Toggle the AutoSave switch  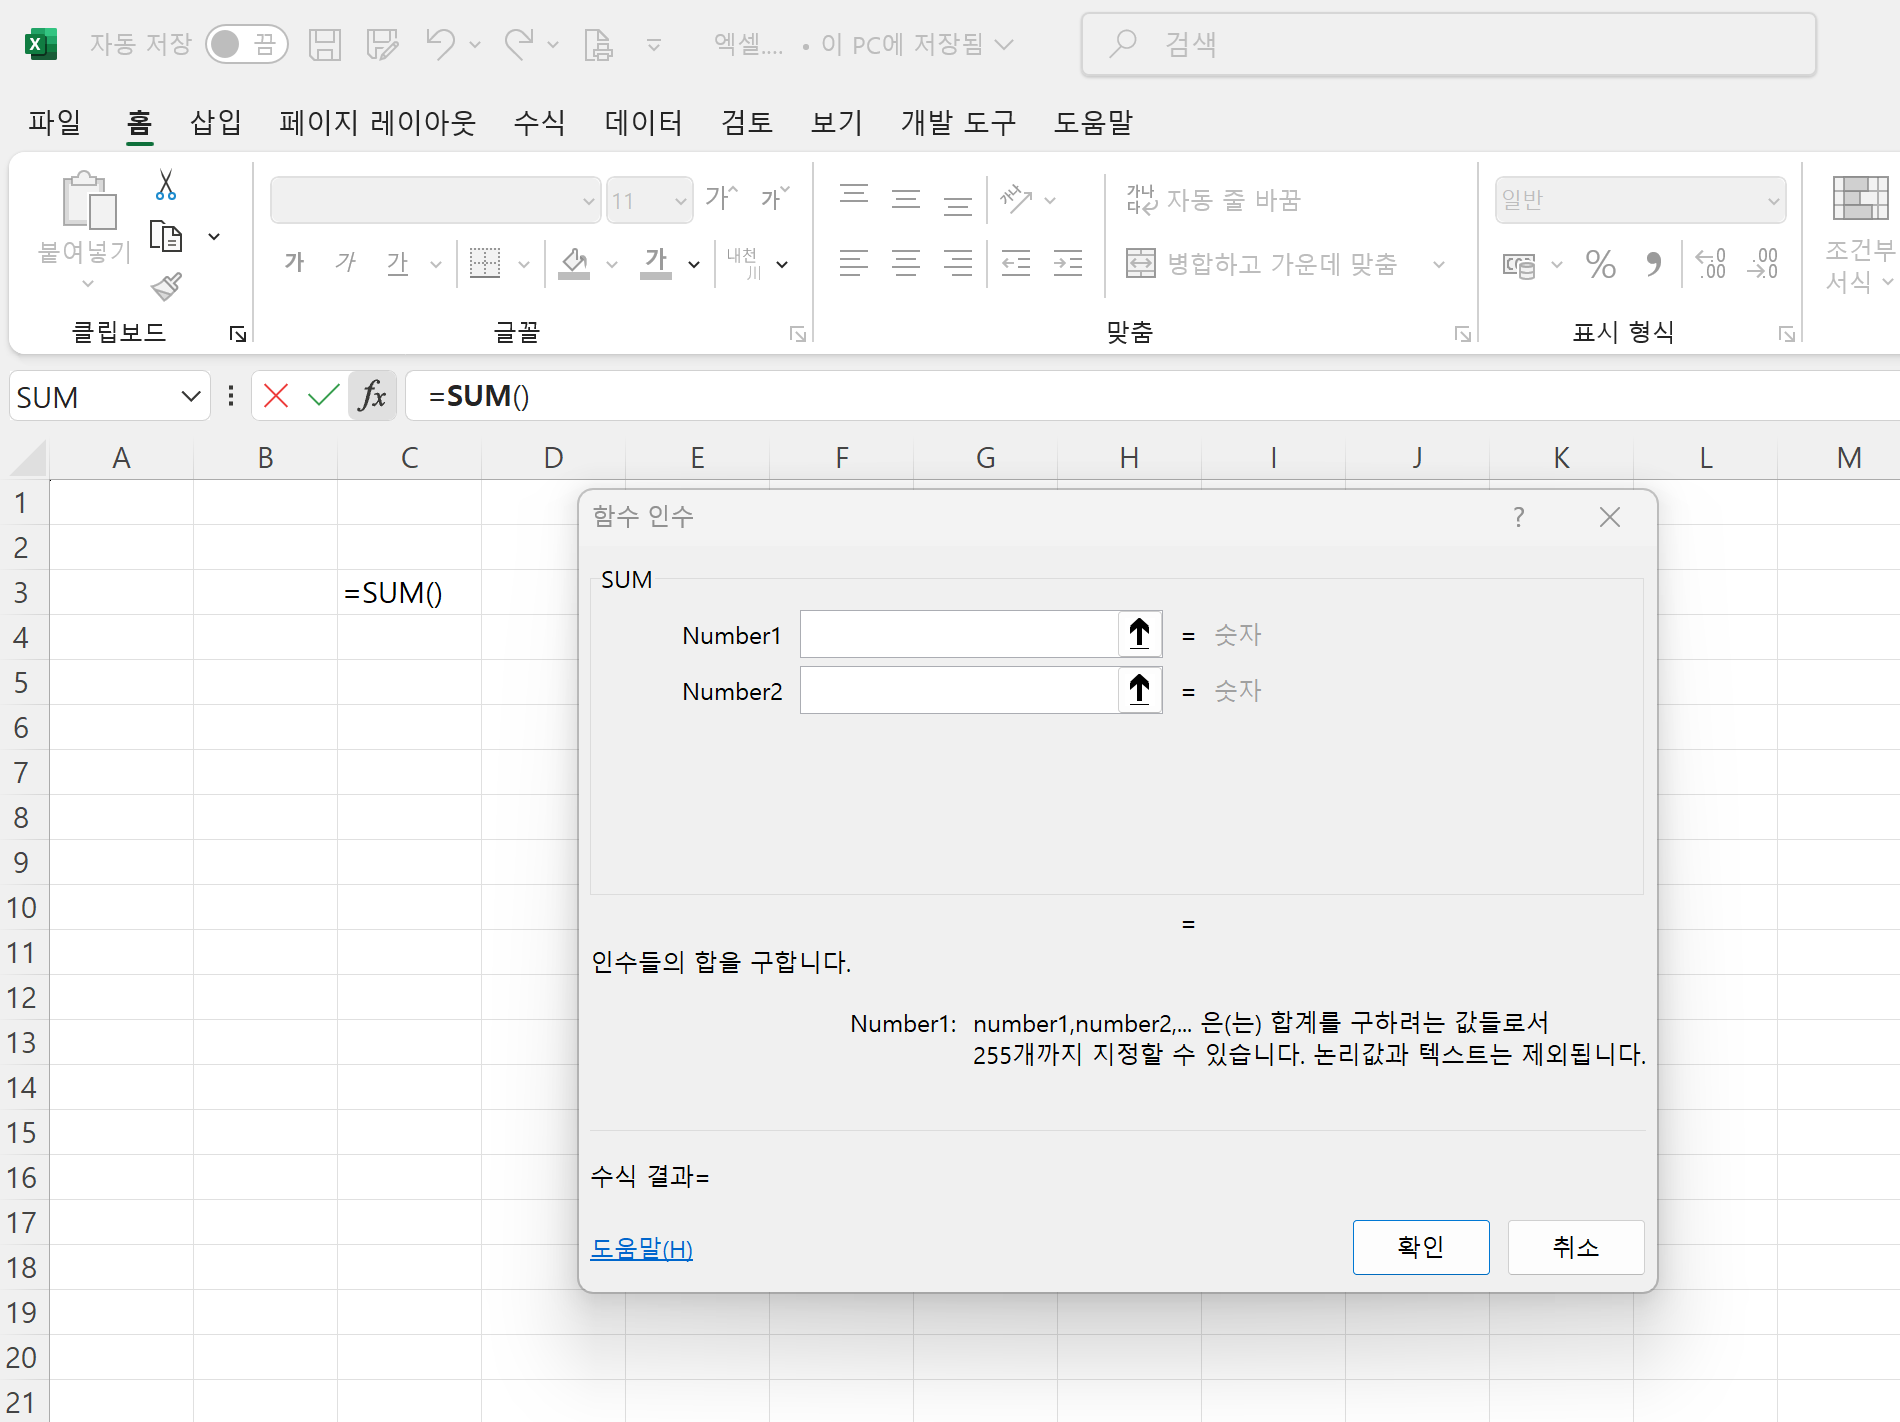pos(246,44)
